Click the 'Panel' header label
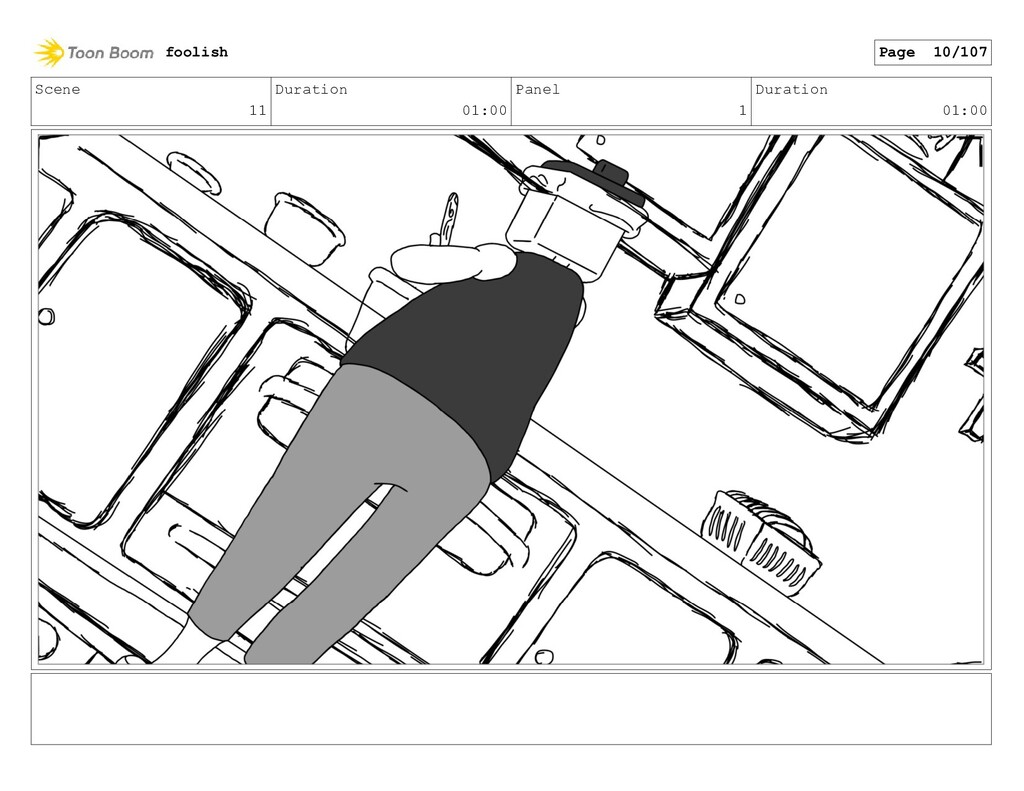1024x791 pixels. (x=537, y=89)
